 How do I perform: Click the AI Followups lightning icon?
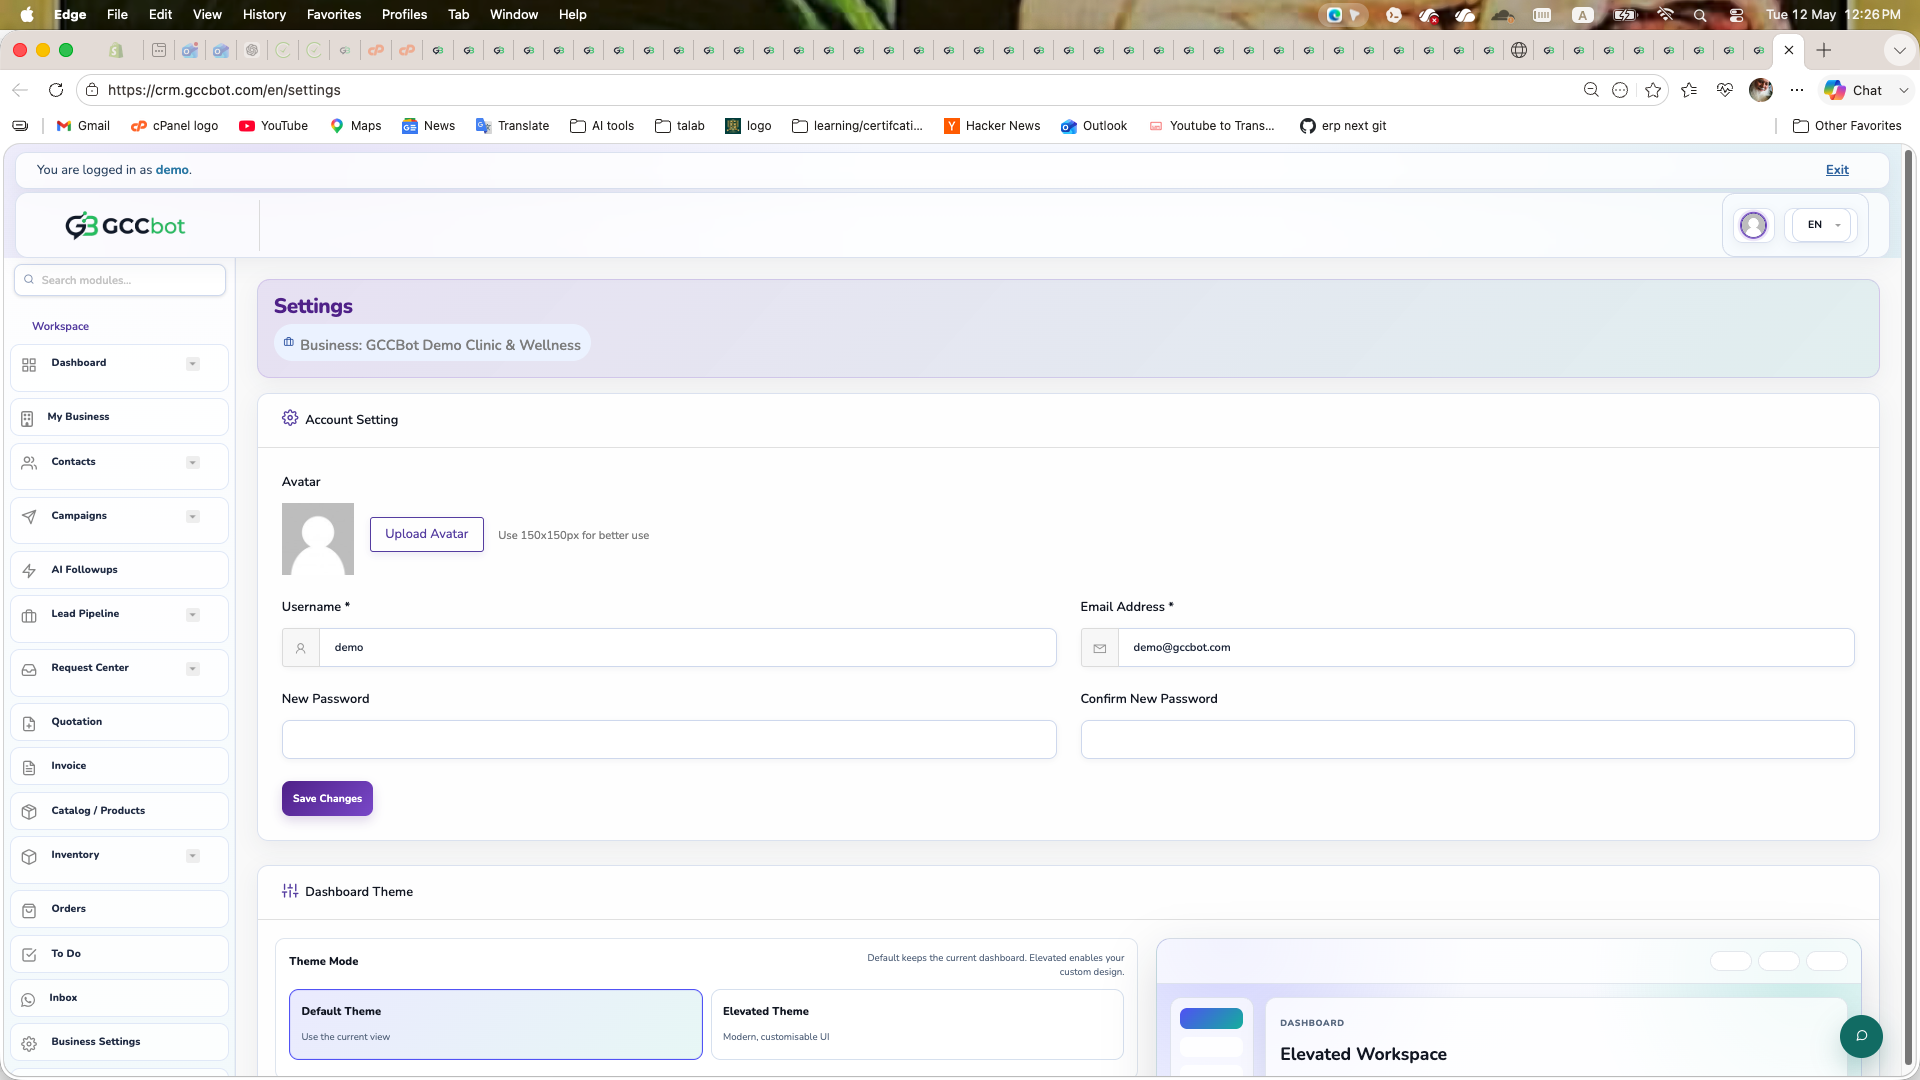[29, 571]
